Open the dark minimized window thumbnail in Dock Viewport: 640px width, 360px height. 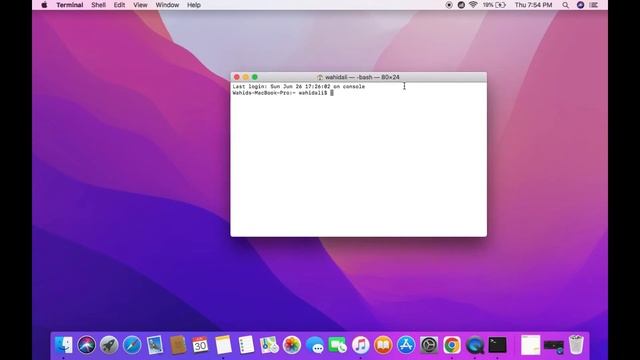pos(553,346)
